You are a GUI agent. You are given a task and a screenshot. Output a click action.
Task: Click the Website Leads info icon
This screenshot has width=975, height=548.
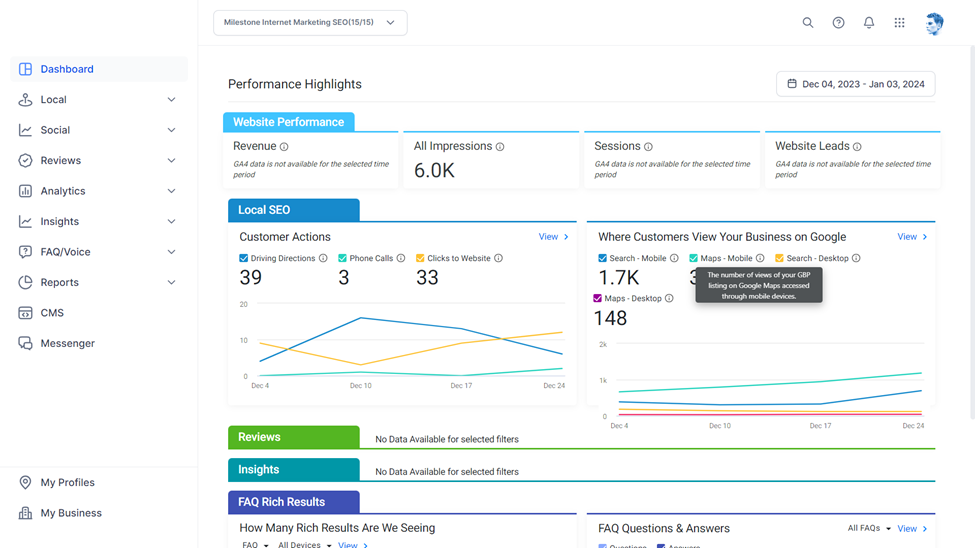[x=857, y=147]
